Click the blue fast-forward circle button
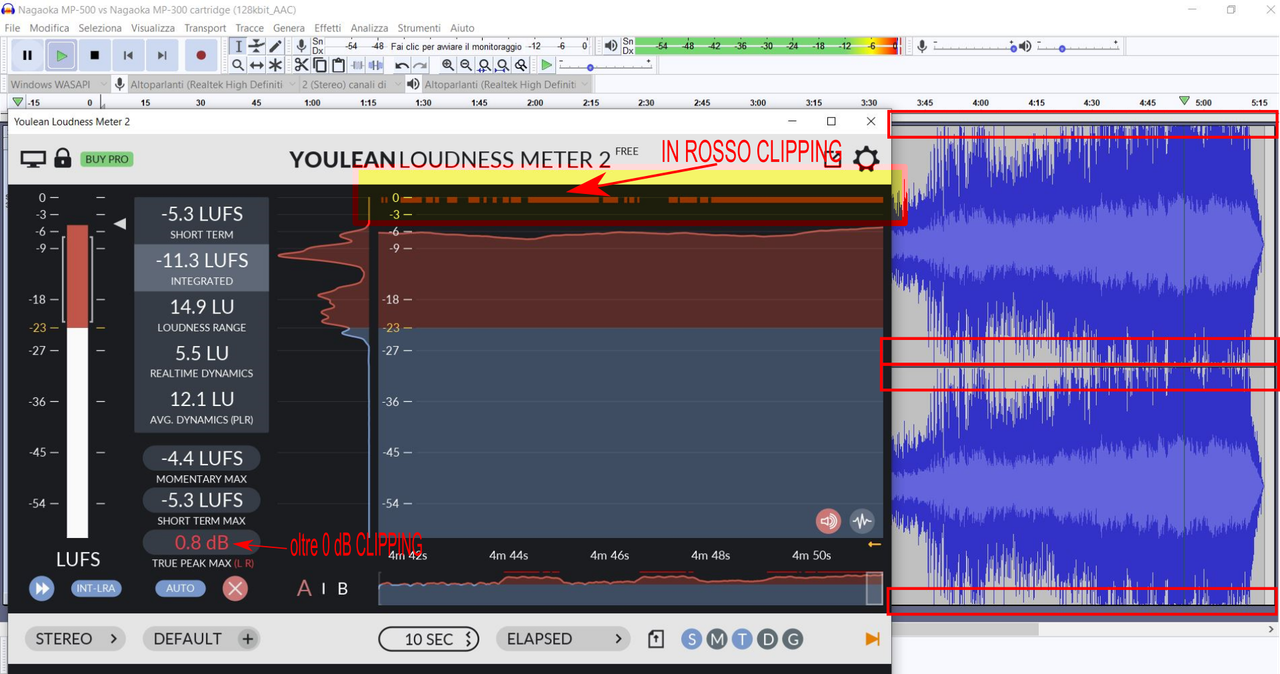1280x674 pixels. [x=41, y=588]
